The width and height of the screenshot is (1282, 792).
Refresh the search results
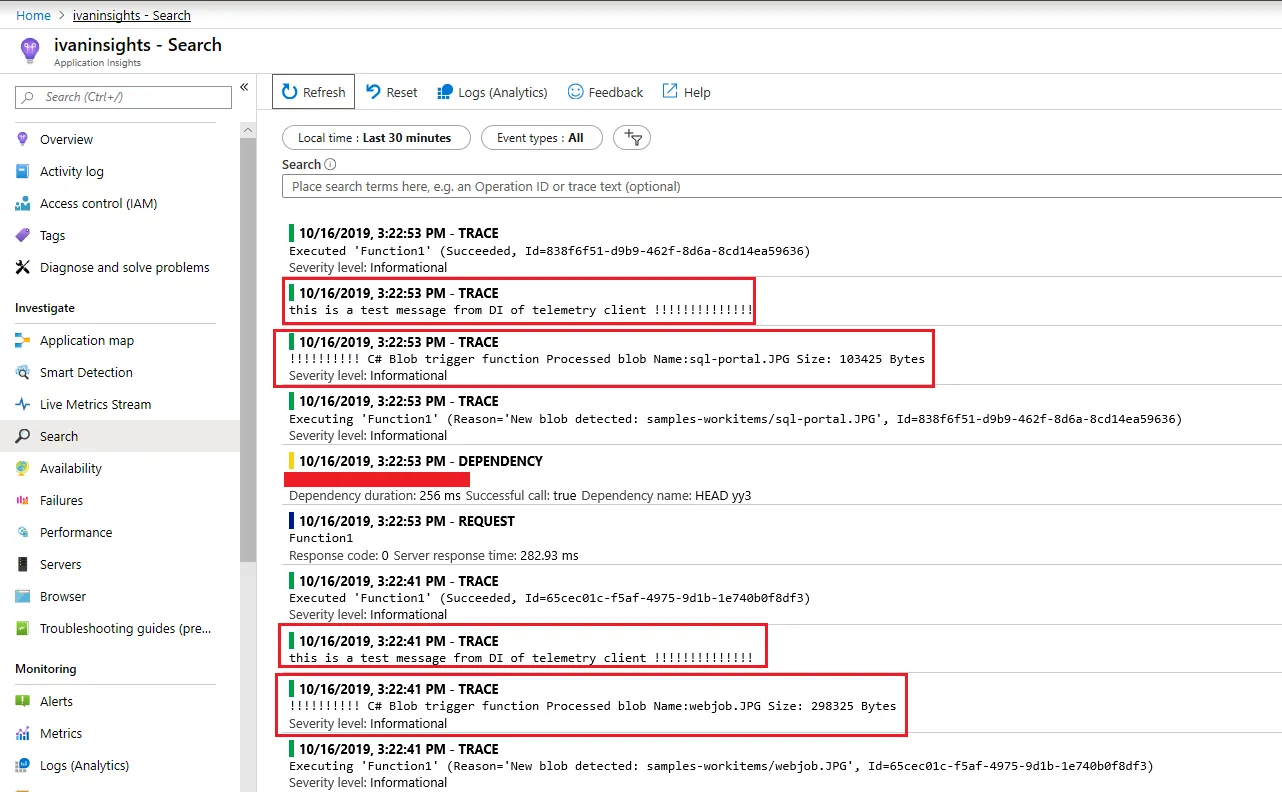[x=313, y=92]
